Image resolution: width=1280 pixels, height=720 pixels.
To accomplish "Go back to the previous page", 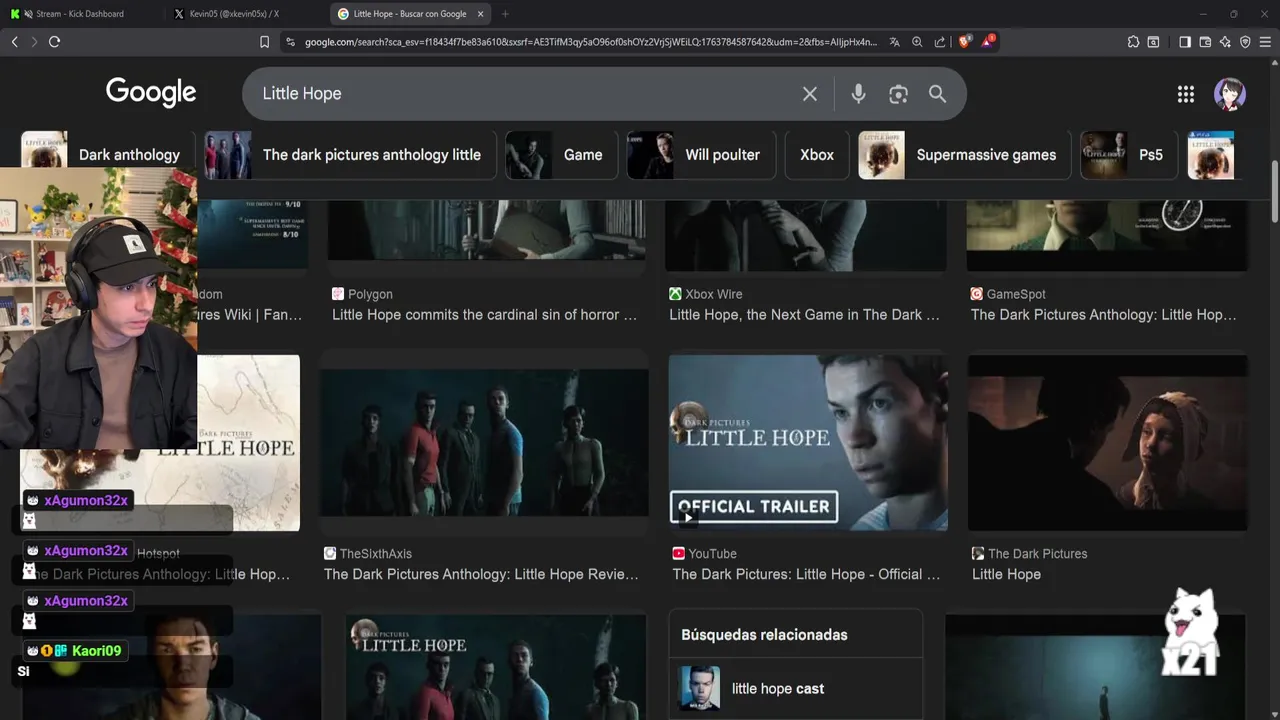I will 14,42.
